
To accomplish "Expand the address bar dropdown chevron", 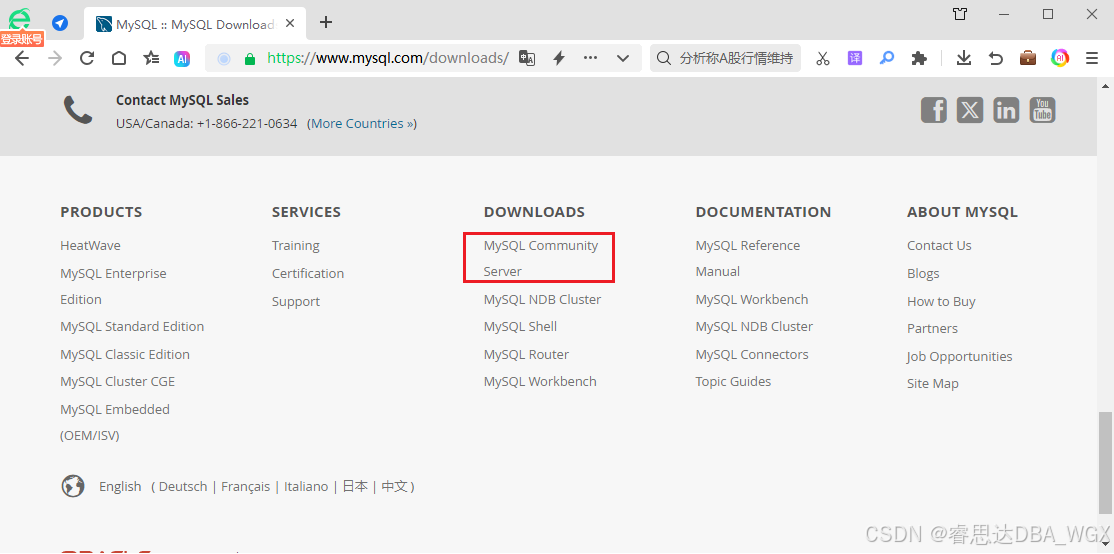I will [x=623, y=58].
